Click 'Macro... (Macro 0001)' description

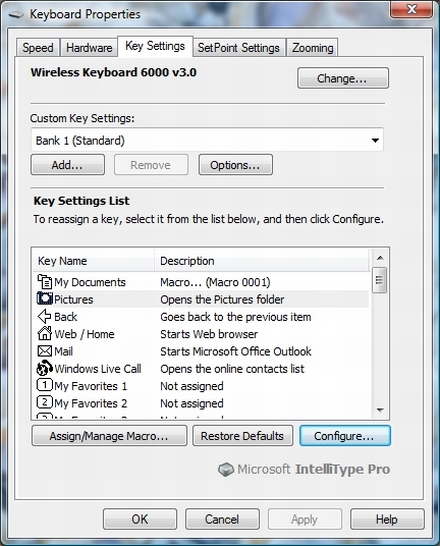click(x=215, y=282)
